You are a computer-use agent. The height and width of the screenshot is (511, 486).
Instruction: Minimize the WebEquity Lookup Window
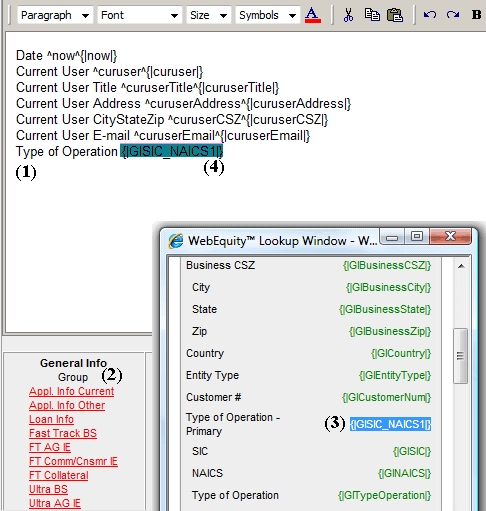click(392, 237)
